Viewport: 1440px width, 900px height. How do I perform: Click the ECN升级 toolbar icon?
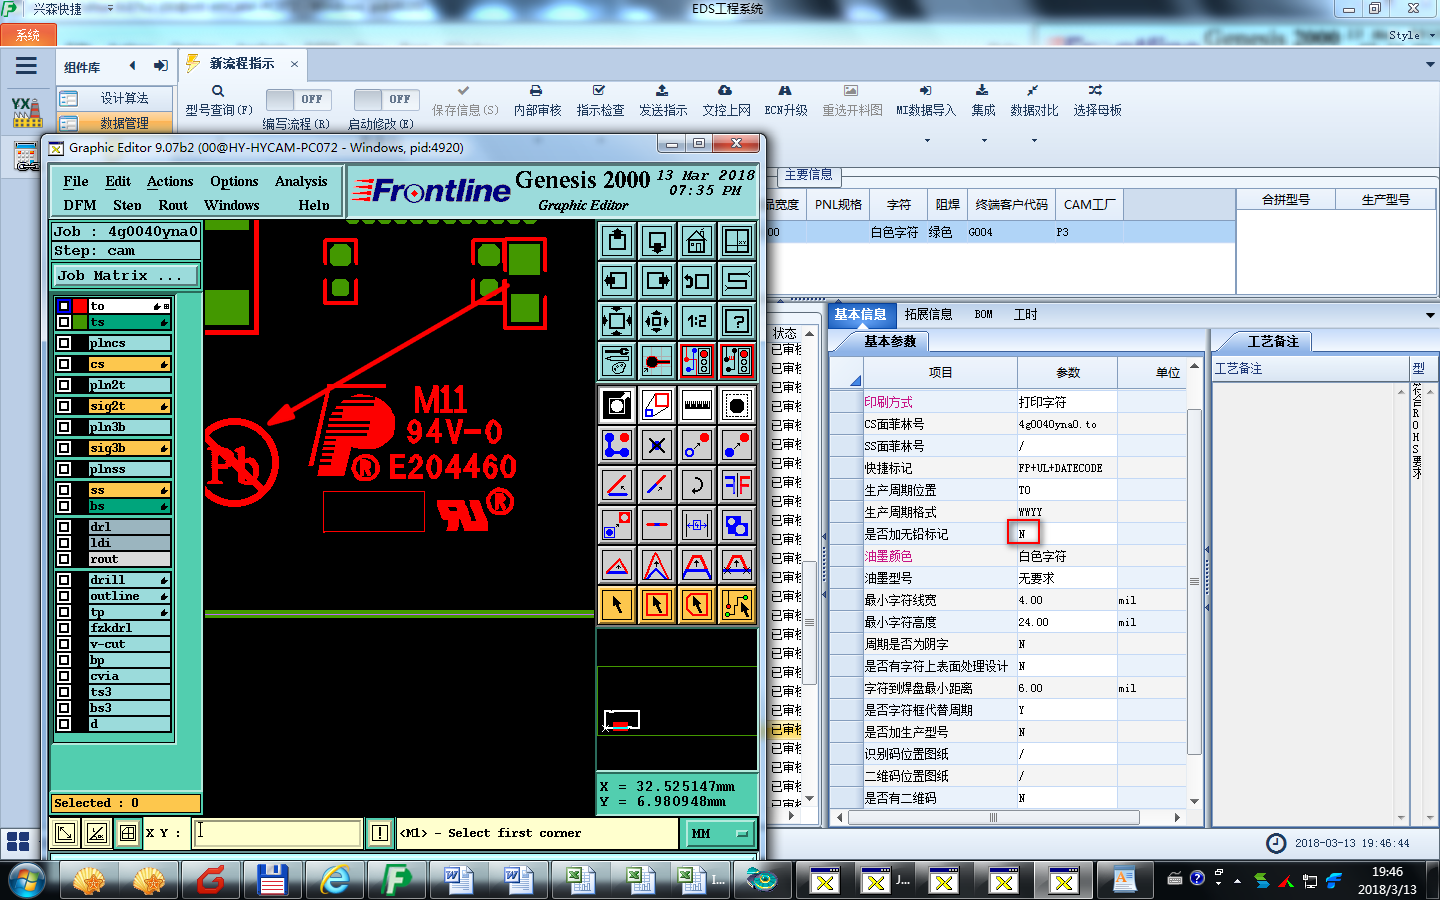click(x=785, y=90)
